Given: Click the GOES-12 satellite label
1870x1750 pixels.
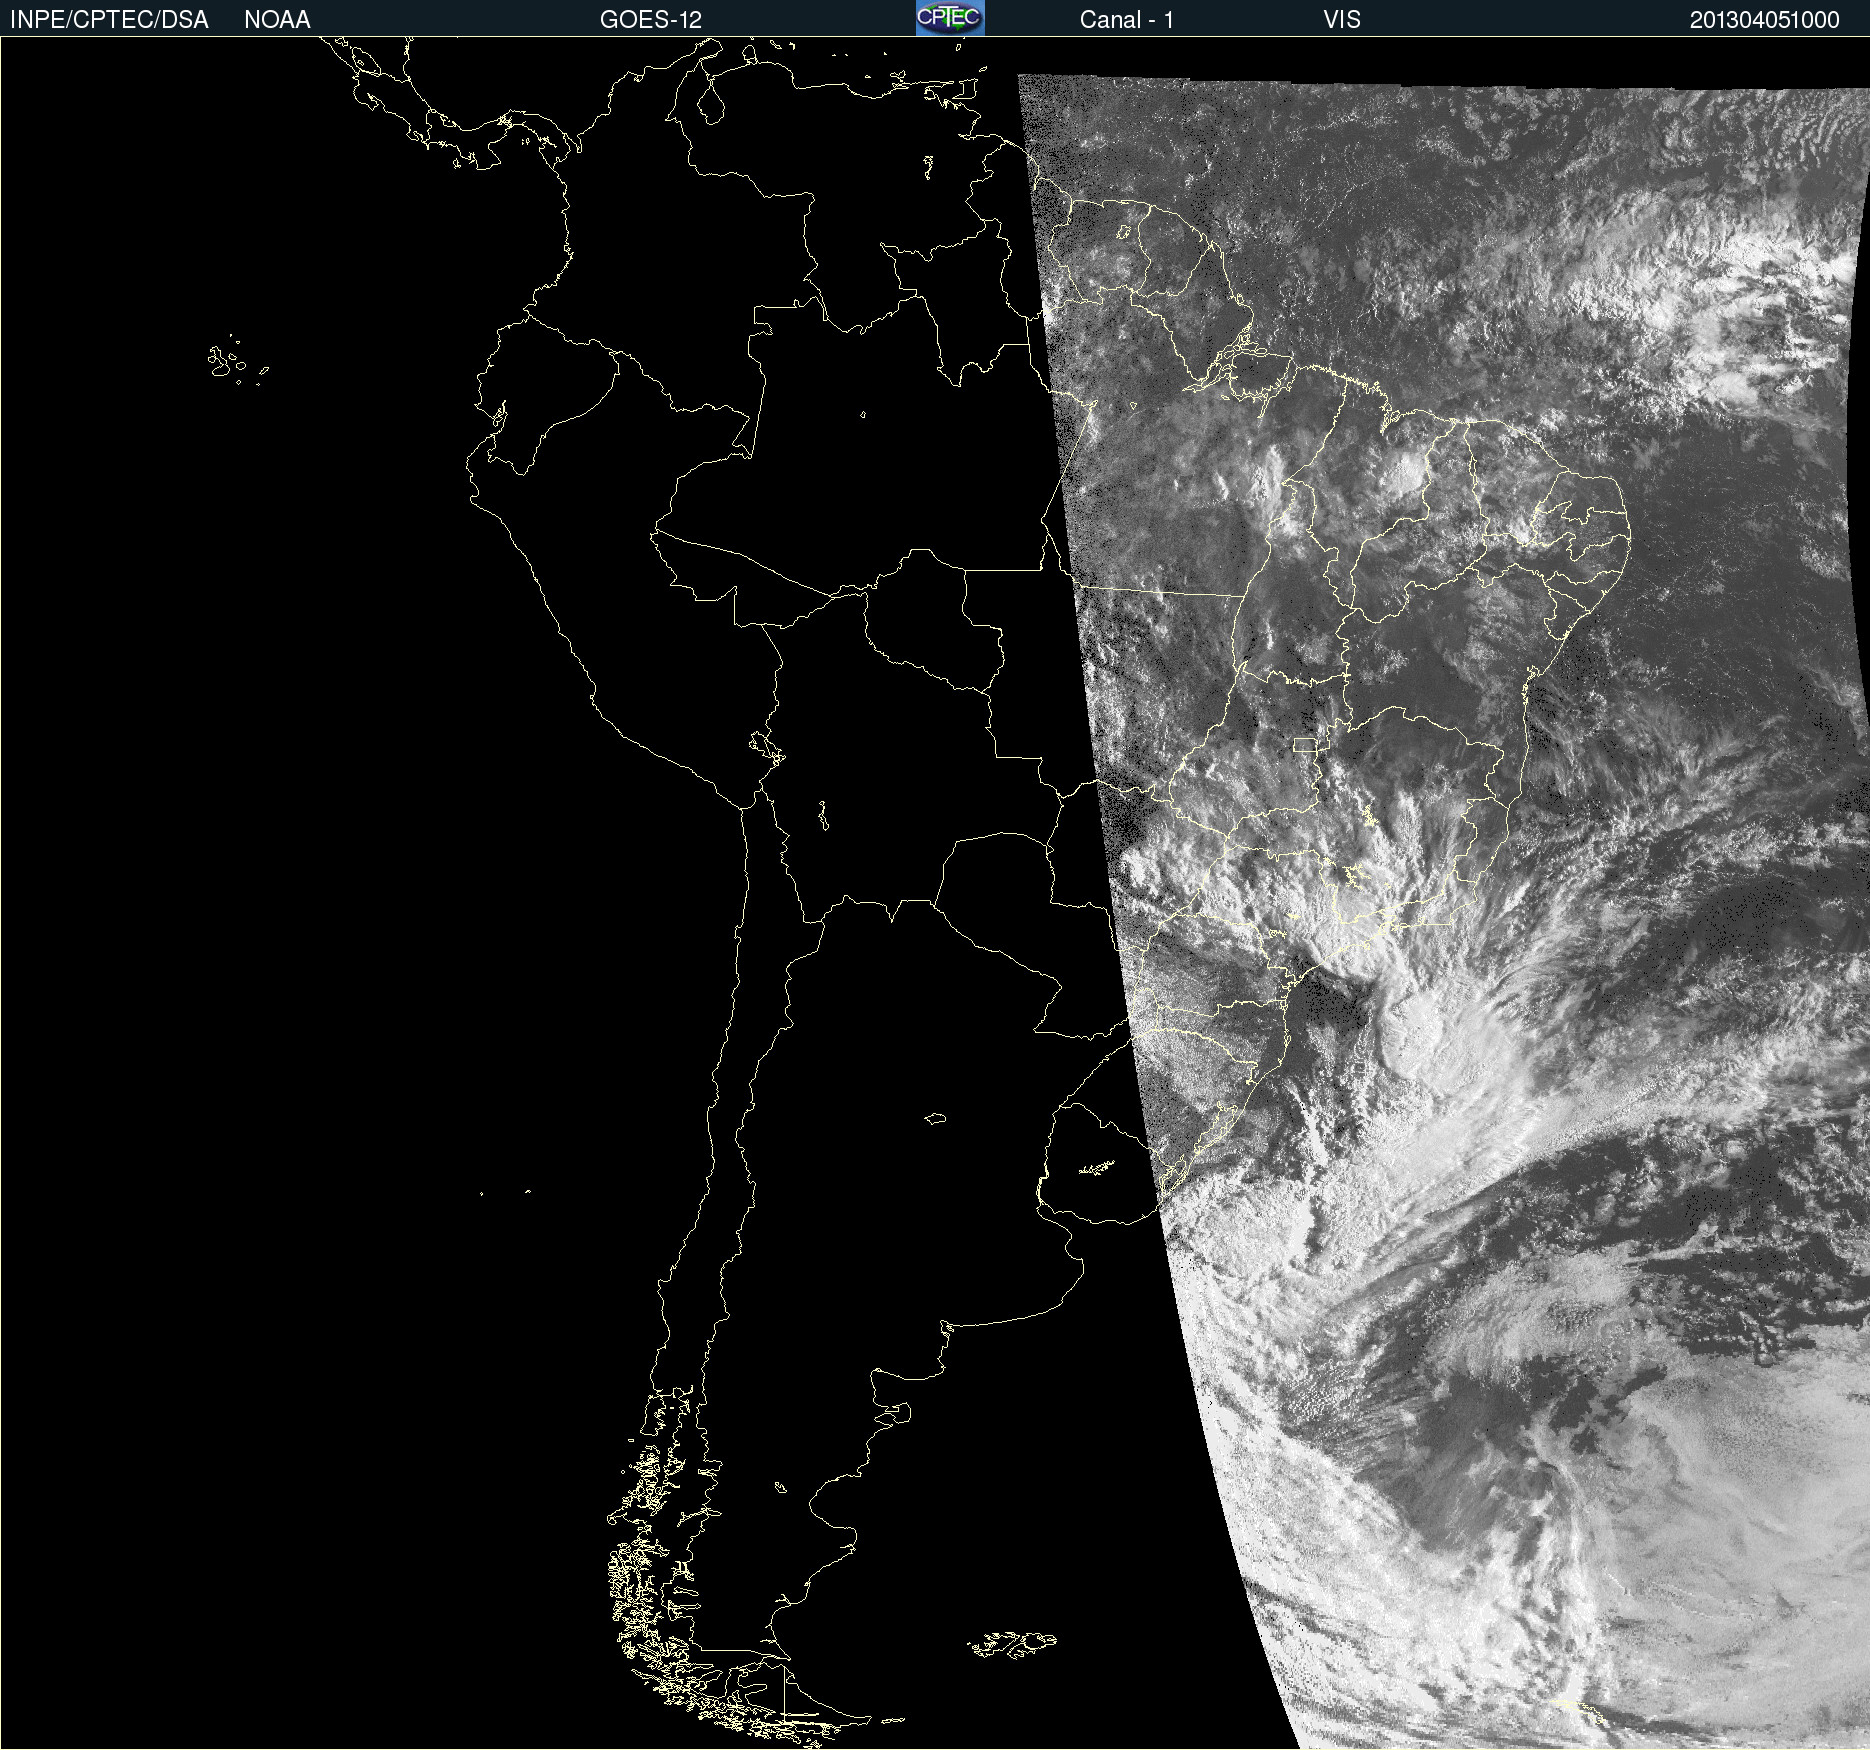Looking at the screenshot, I should [x=651, y=20].
